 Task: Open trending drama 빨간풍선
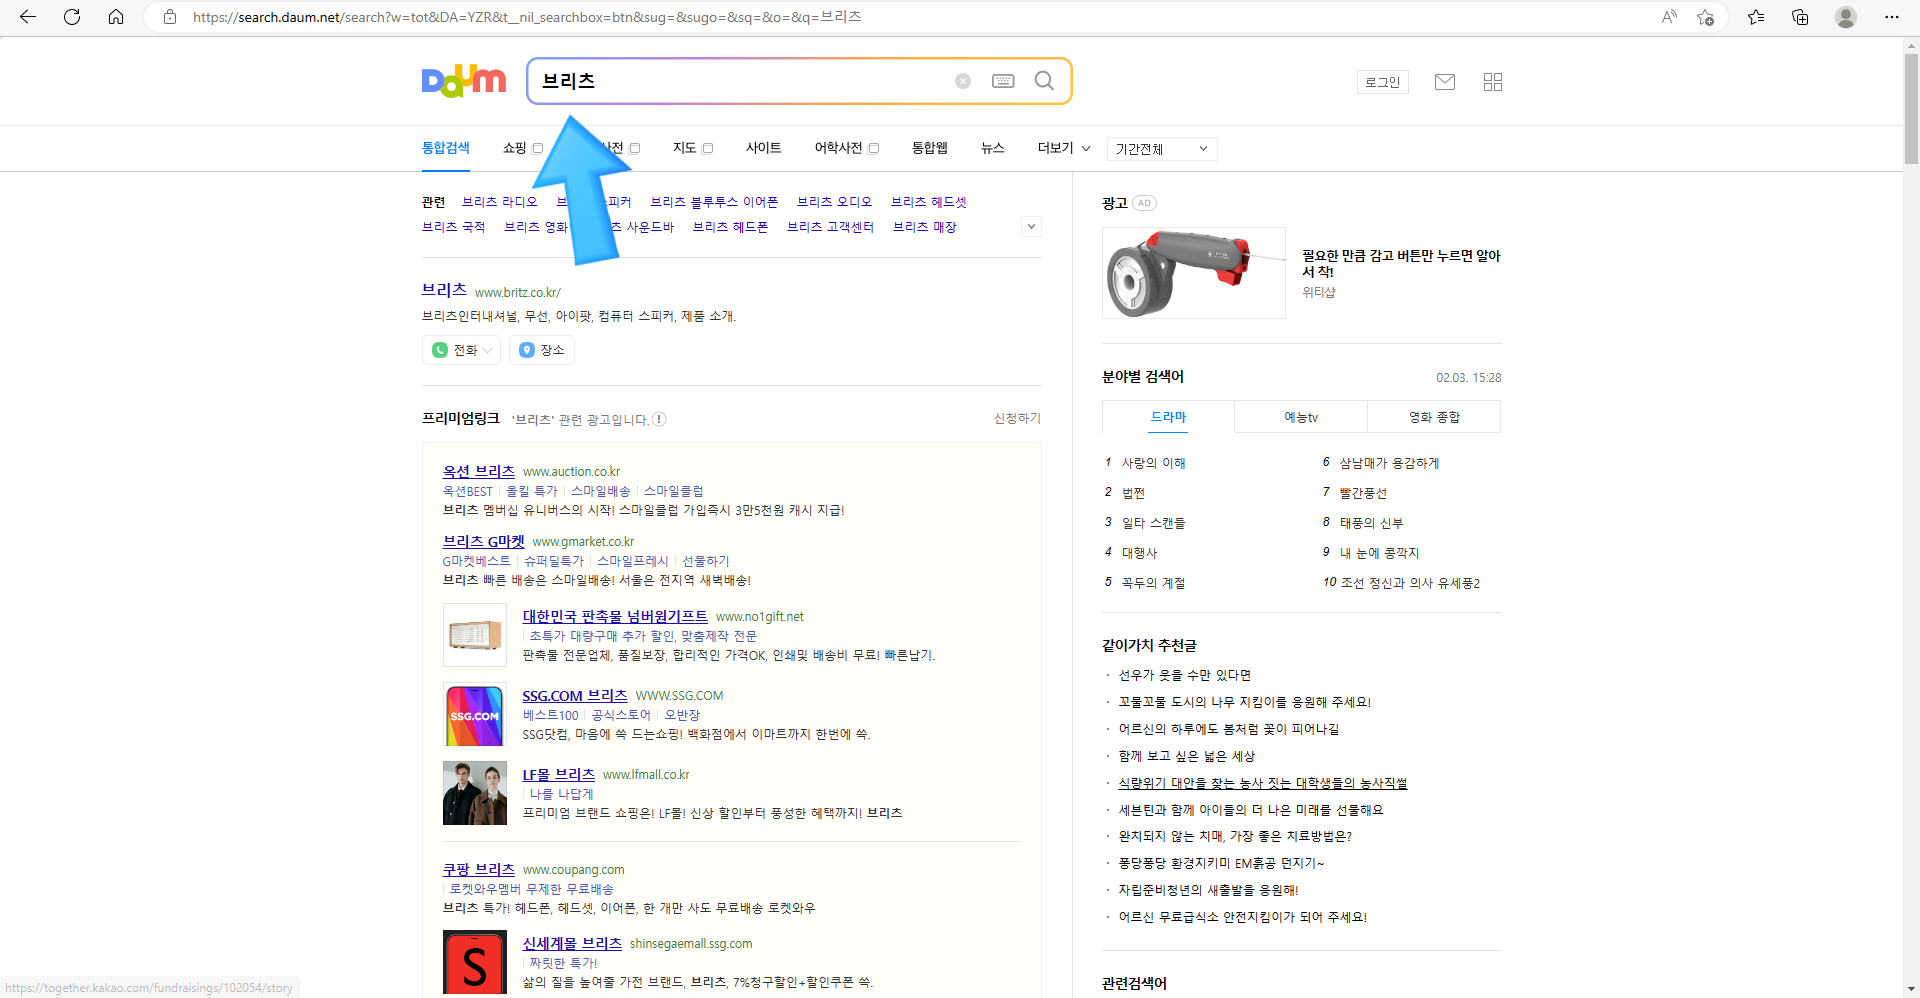click(1363, 493)
